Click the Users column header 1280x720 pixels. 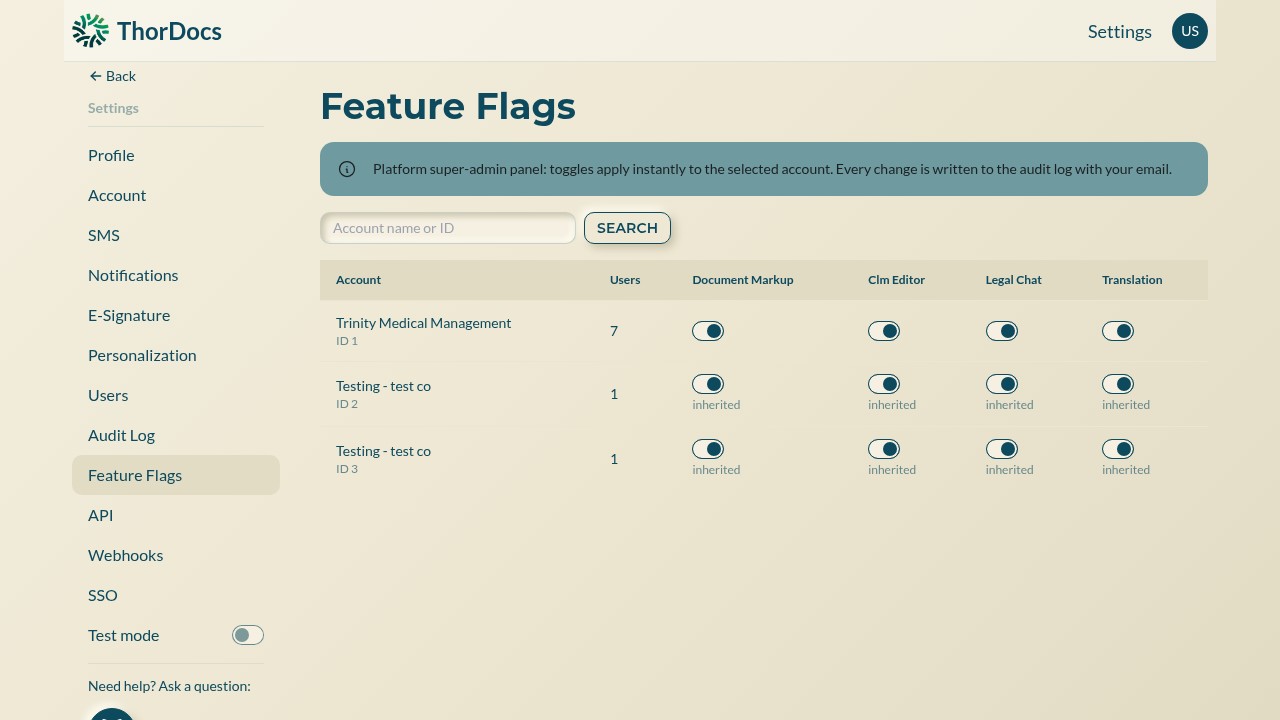click(x=625, y=280)
